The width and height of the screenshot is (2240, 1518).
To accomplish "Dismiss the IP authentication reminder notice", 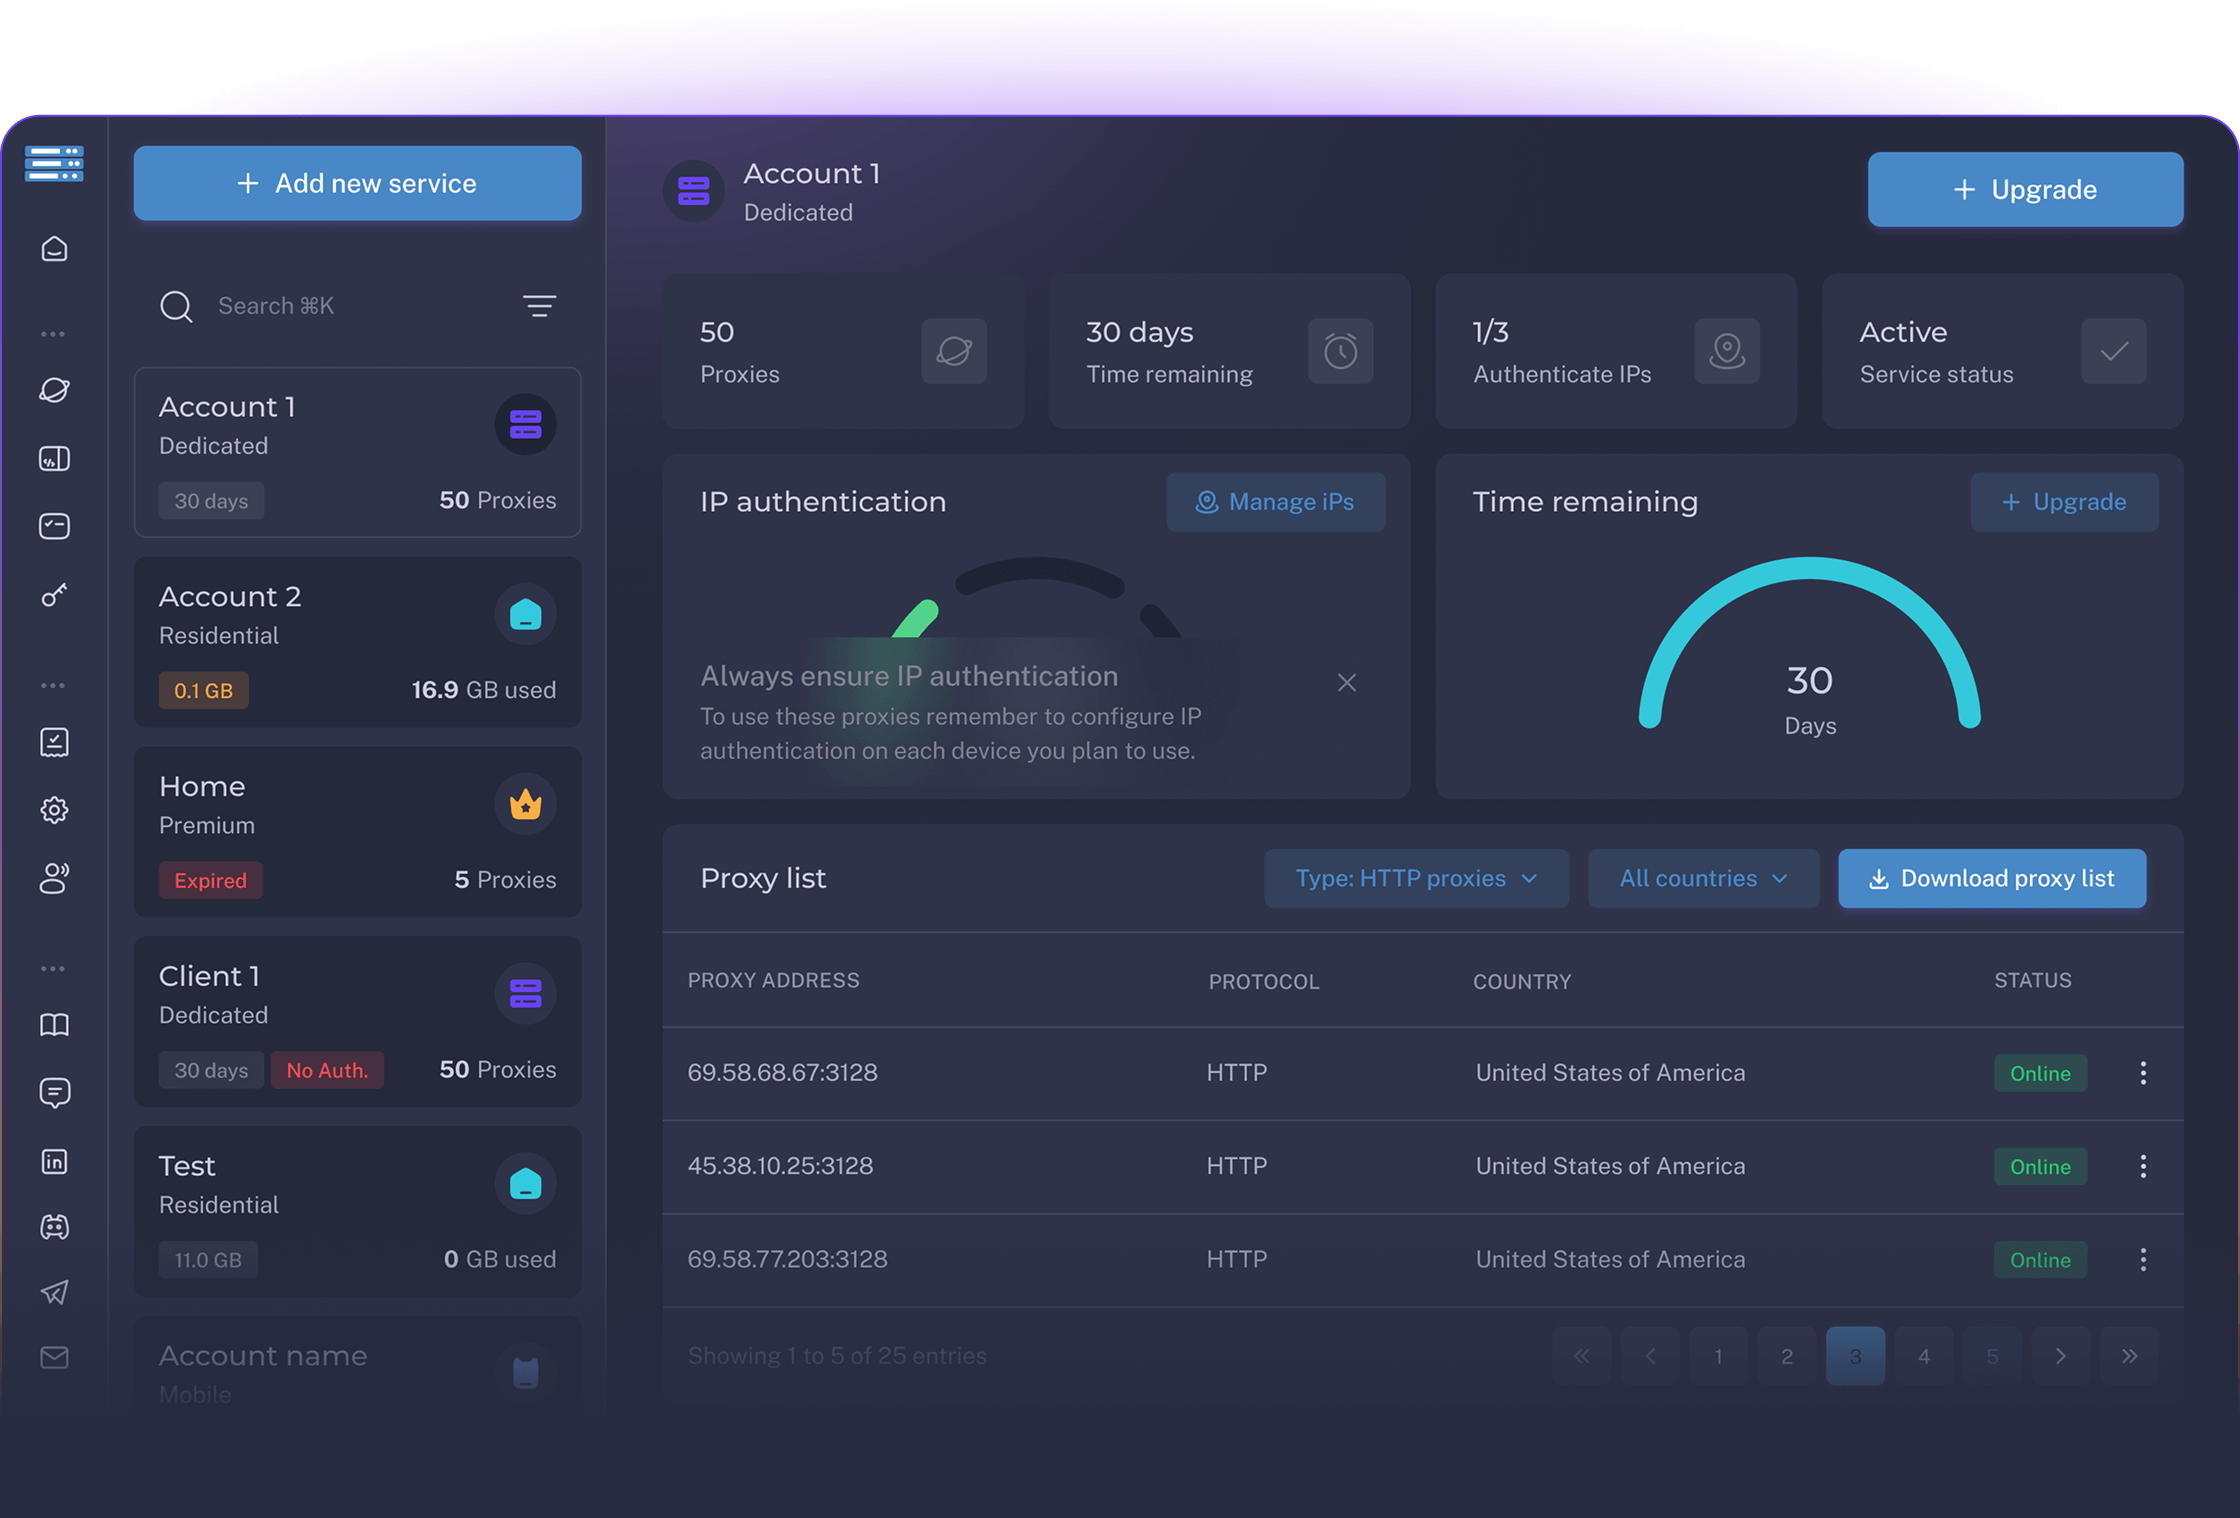I will [1347, 682].
